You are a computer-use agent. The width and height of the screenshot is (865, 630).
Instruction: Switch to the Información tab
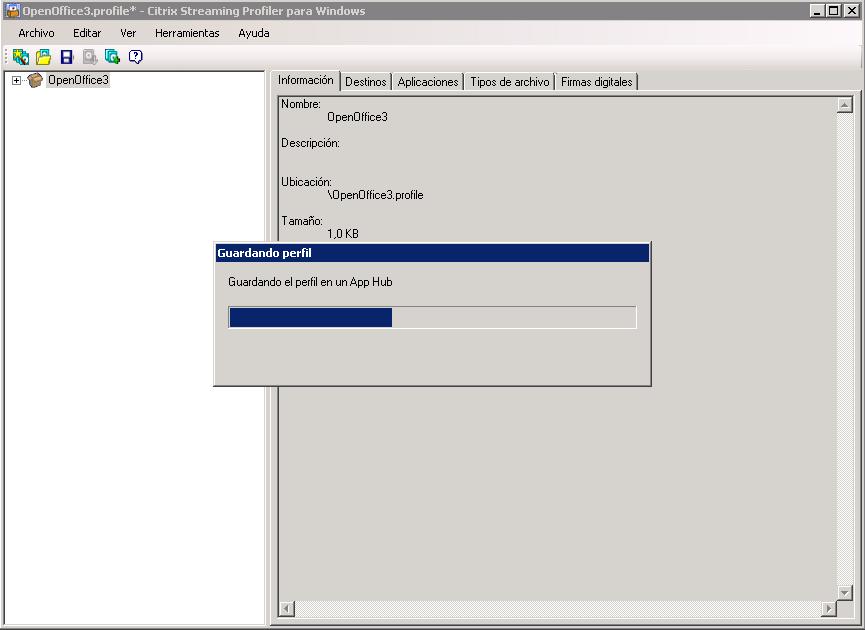tap(306, 80)
